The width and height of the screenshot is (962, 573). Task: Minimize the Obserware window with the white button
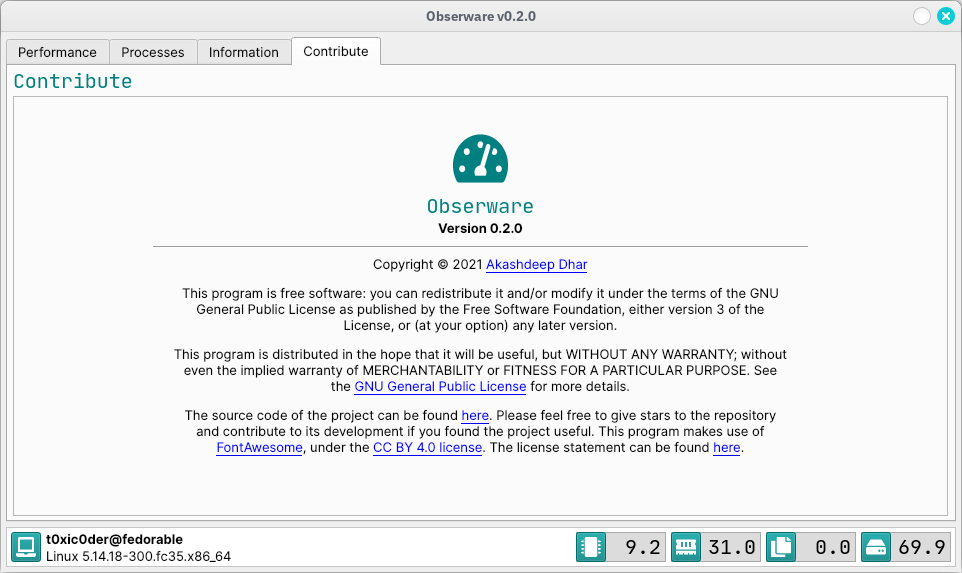[x=922, y=17]
